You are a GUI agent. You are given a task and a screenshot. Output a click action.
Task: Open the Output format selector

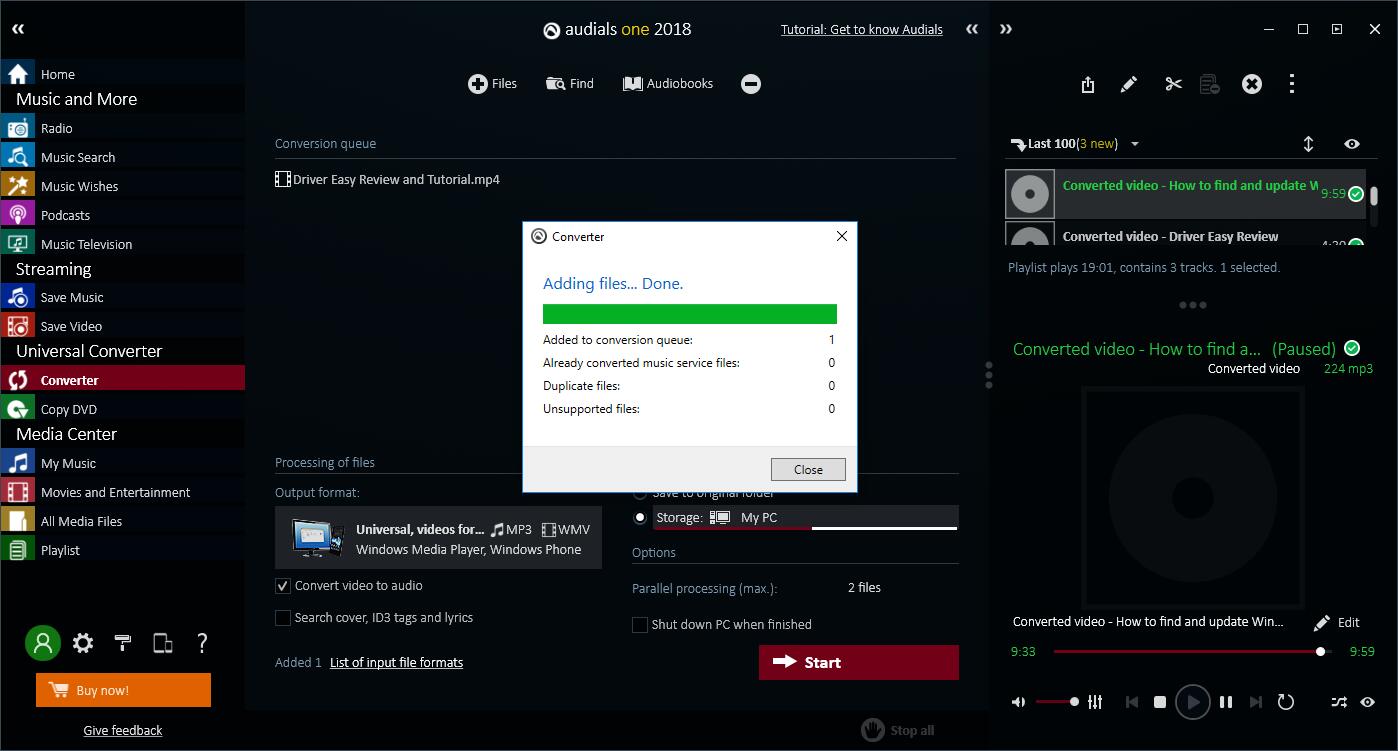(438, 539)
